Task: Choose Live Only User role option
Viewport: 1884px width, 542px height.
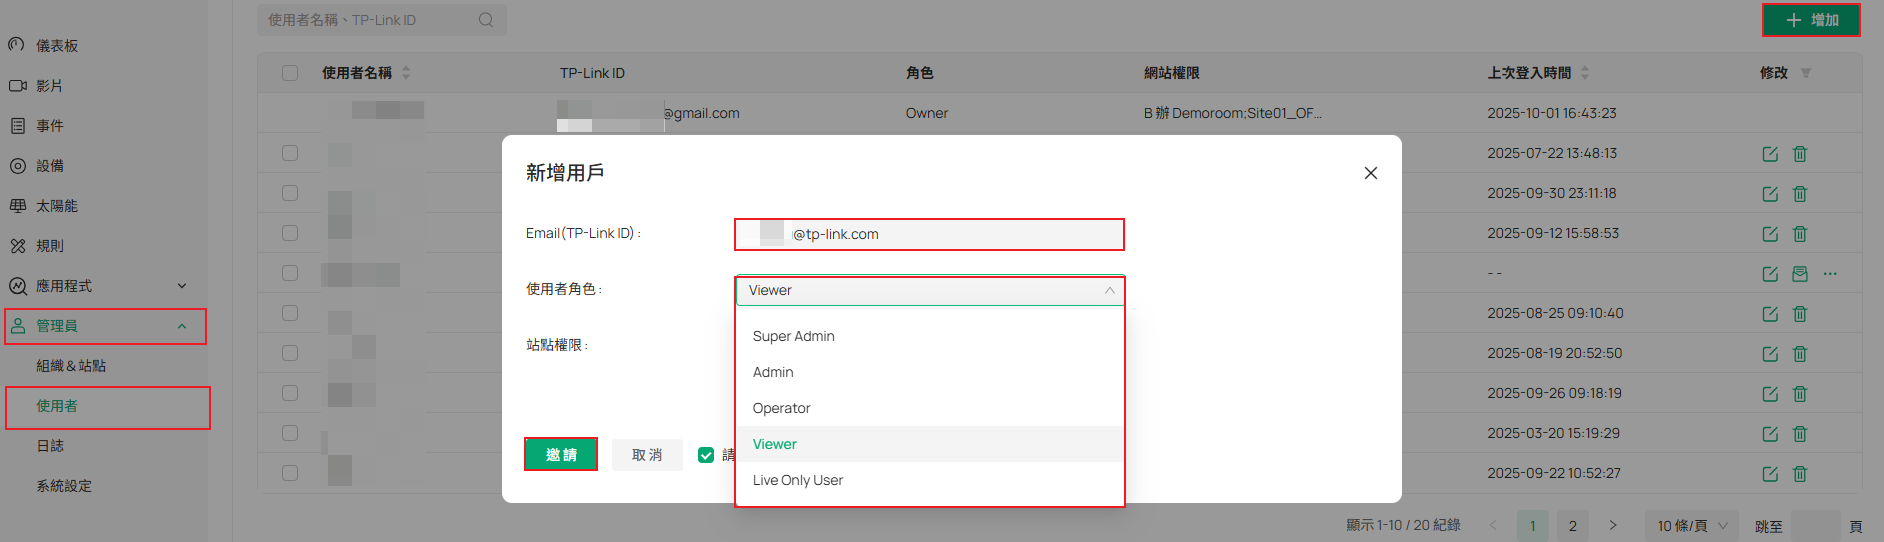Action: pos(798,480)
